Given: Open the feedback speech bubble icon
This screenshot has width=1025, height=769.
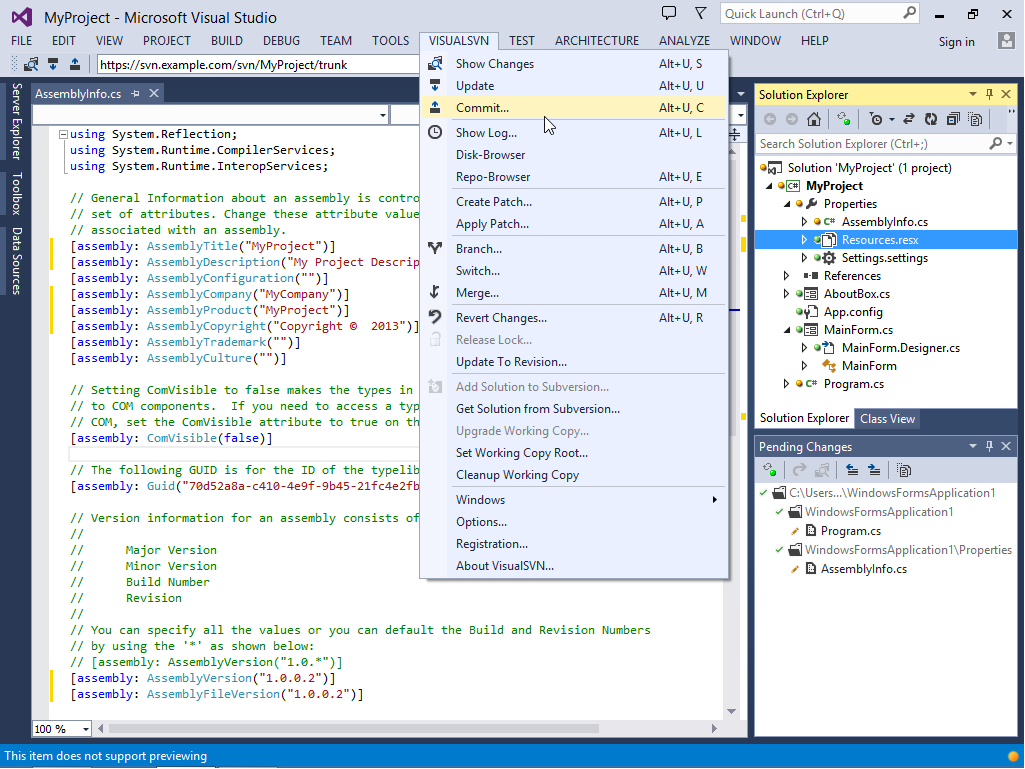Looking at the screenshot, I should point(669,13).
